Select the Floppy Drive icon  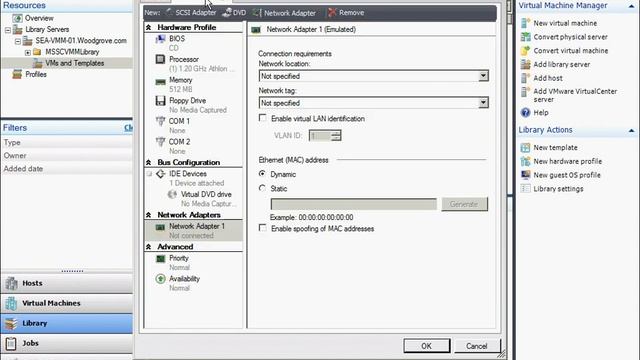pyautogui.click(x=160, y=101)
